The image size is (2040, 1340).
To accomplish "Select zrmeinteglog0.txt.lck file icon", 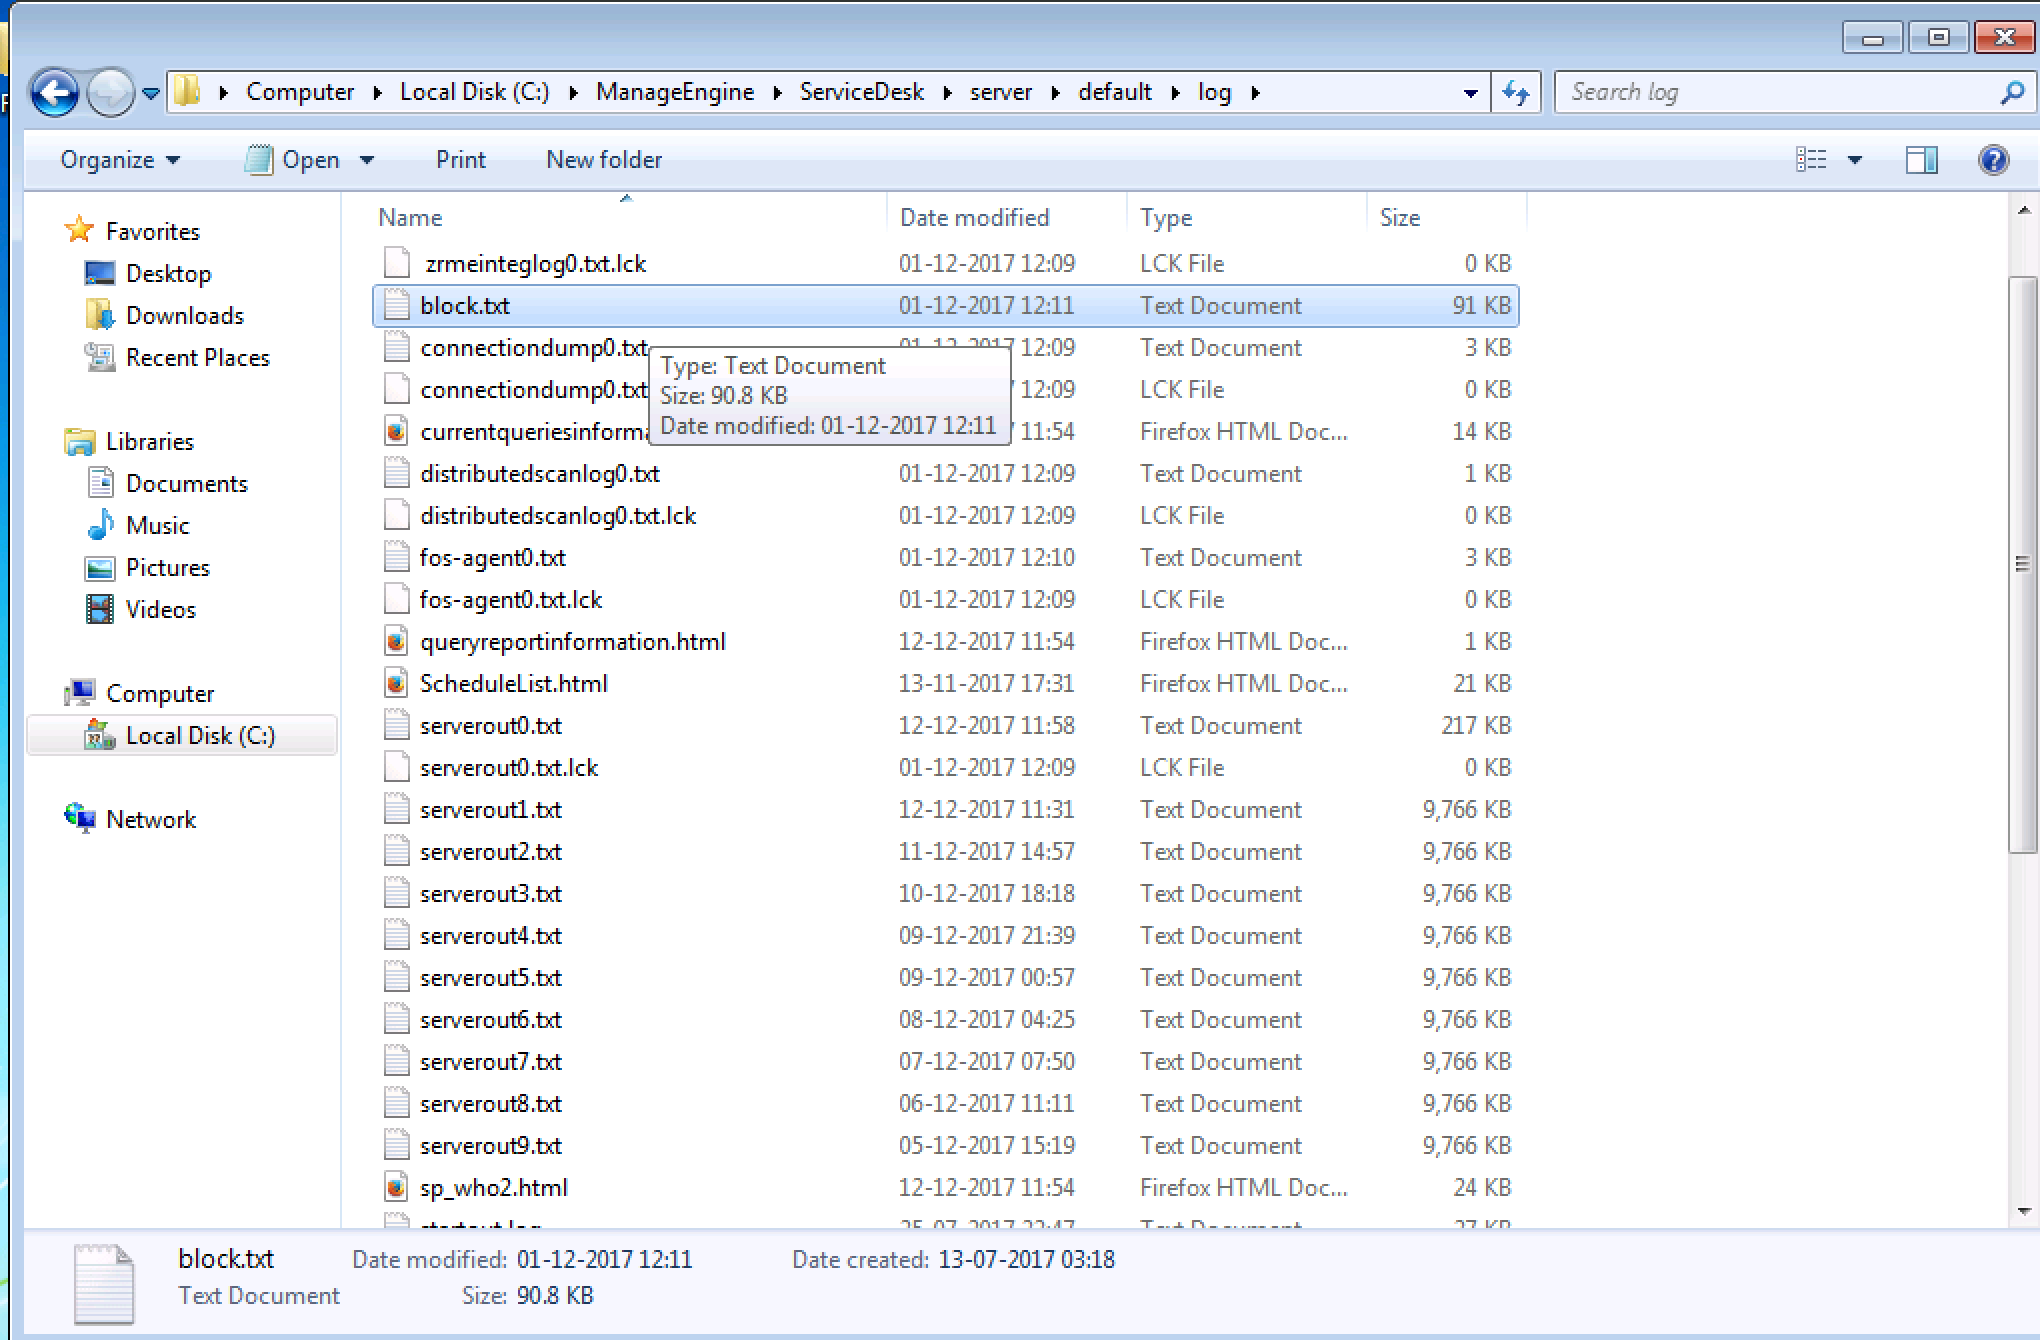I will pyautogui.click(x=397, y=263).
